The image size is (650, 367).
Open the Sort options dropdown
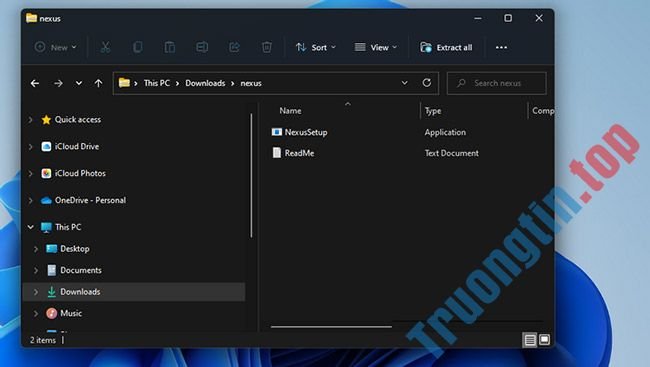315,47
